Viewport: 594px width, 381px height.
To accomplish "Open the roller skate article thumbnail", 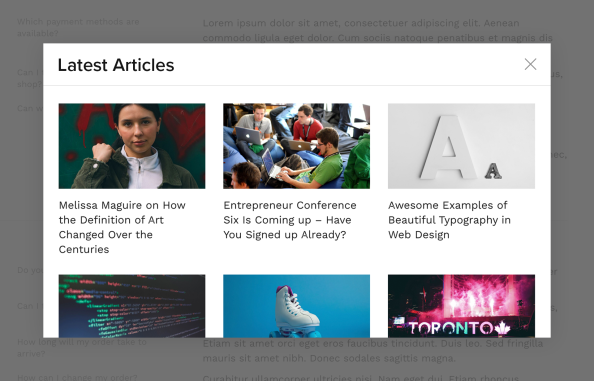I will [297, 306].
